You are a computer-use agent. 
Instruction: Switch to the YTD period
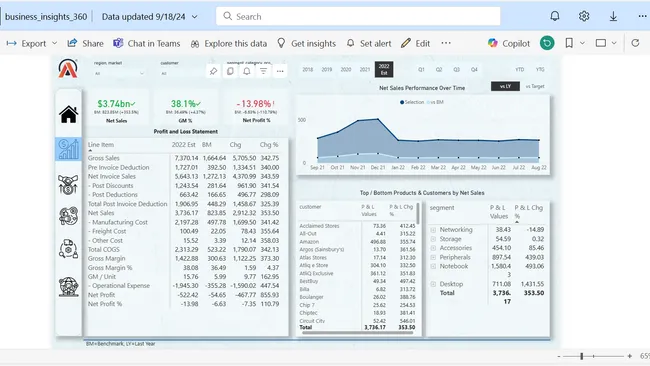(519, 70)
